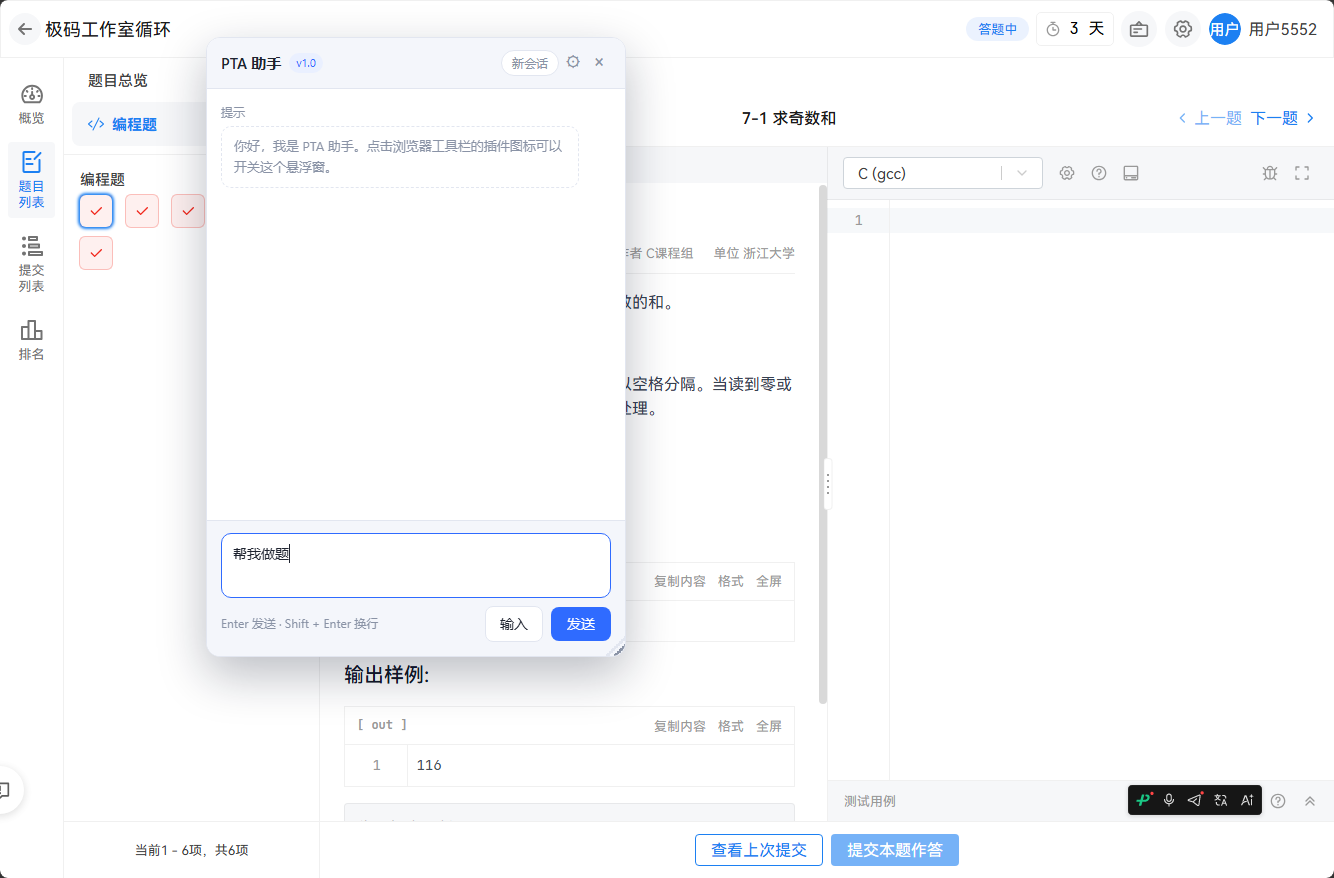Click 全屏 in the out sample box
This screenshot has width=1334, height=878.
[x=769, y=726]
